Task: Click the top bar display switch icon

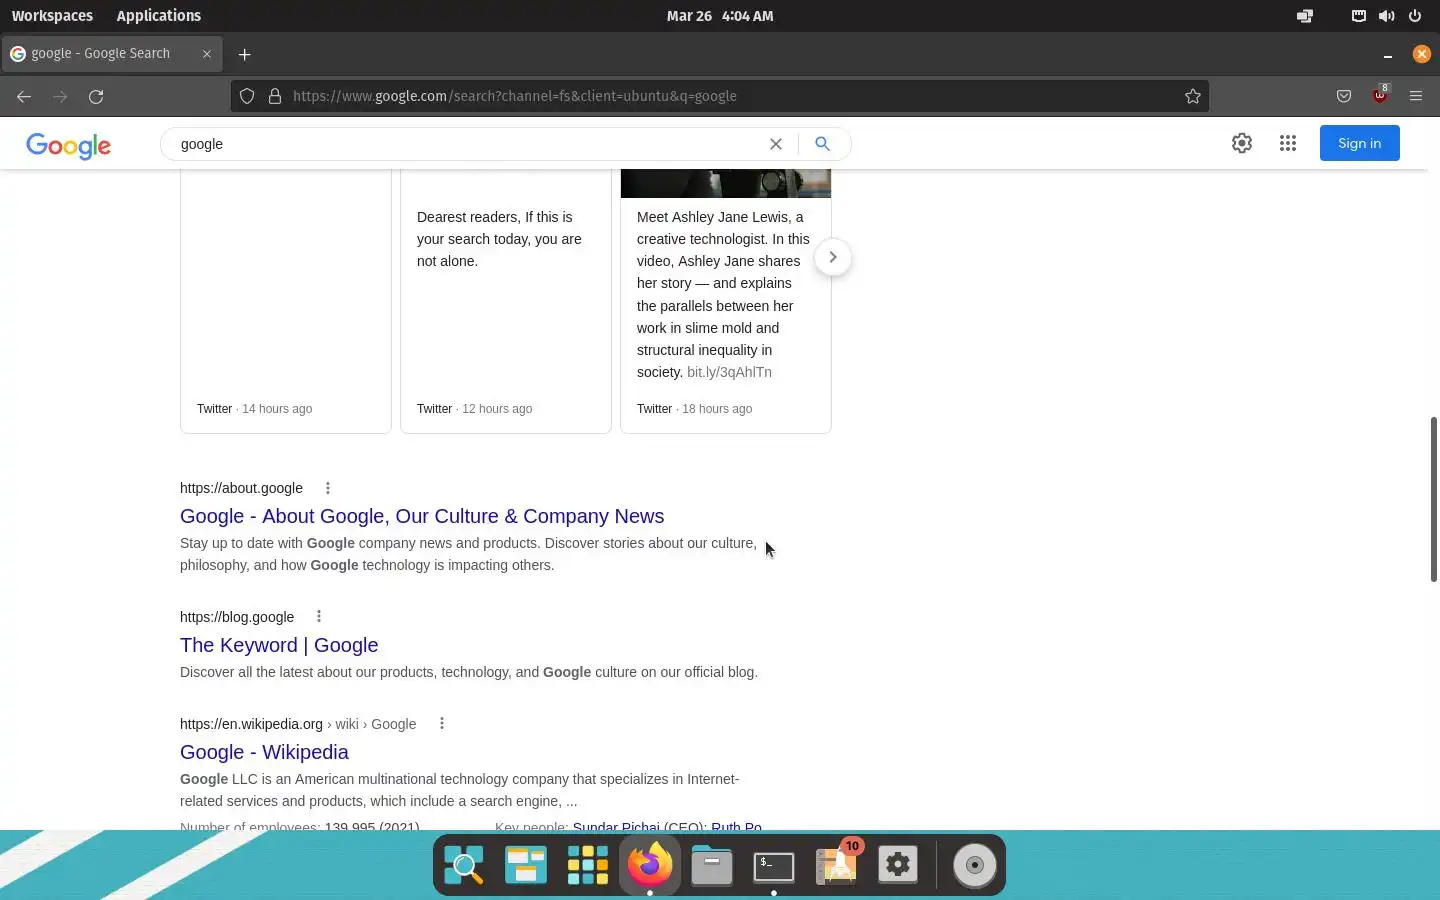Action: pyautogui.click(x=1305, y=16)
